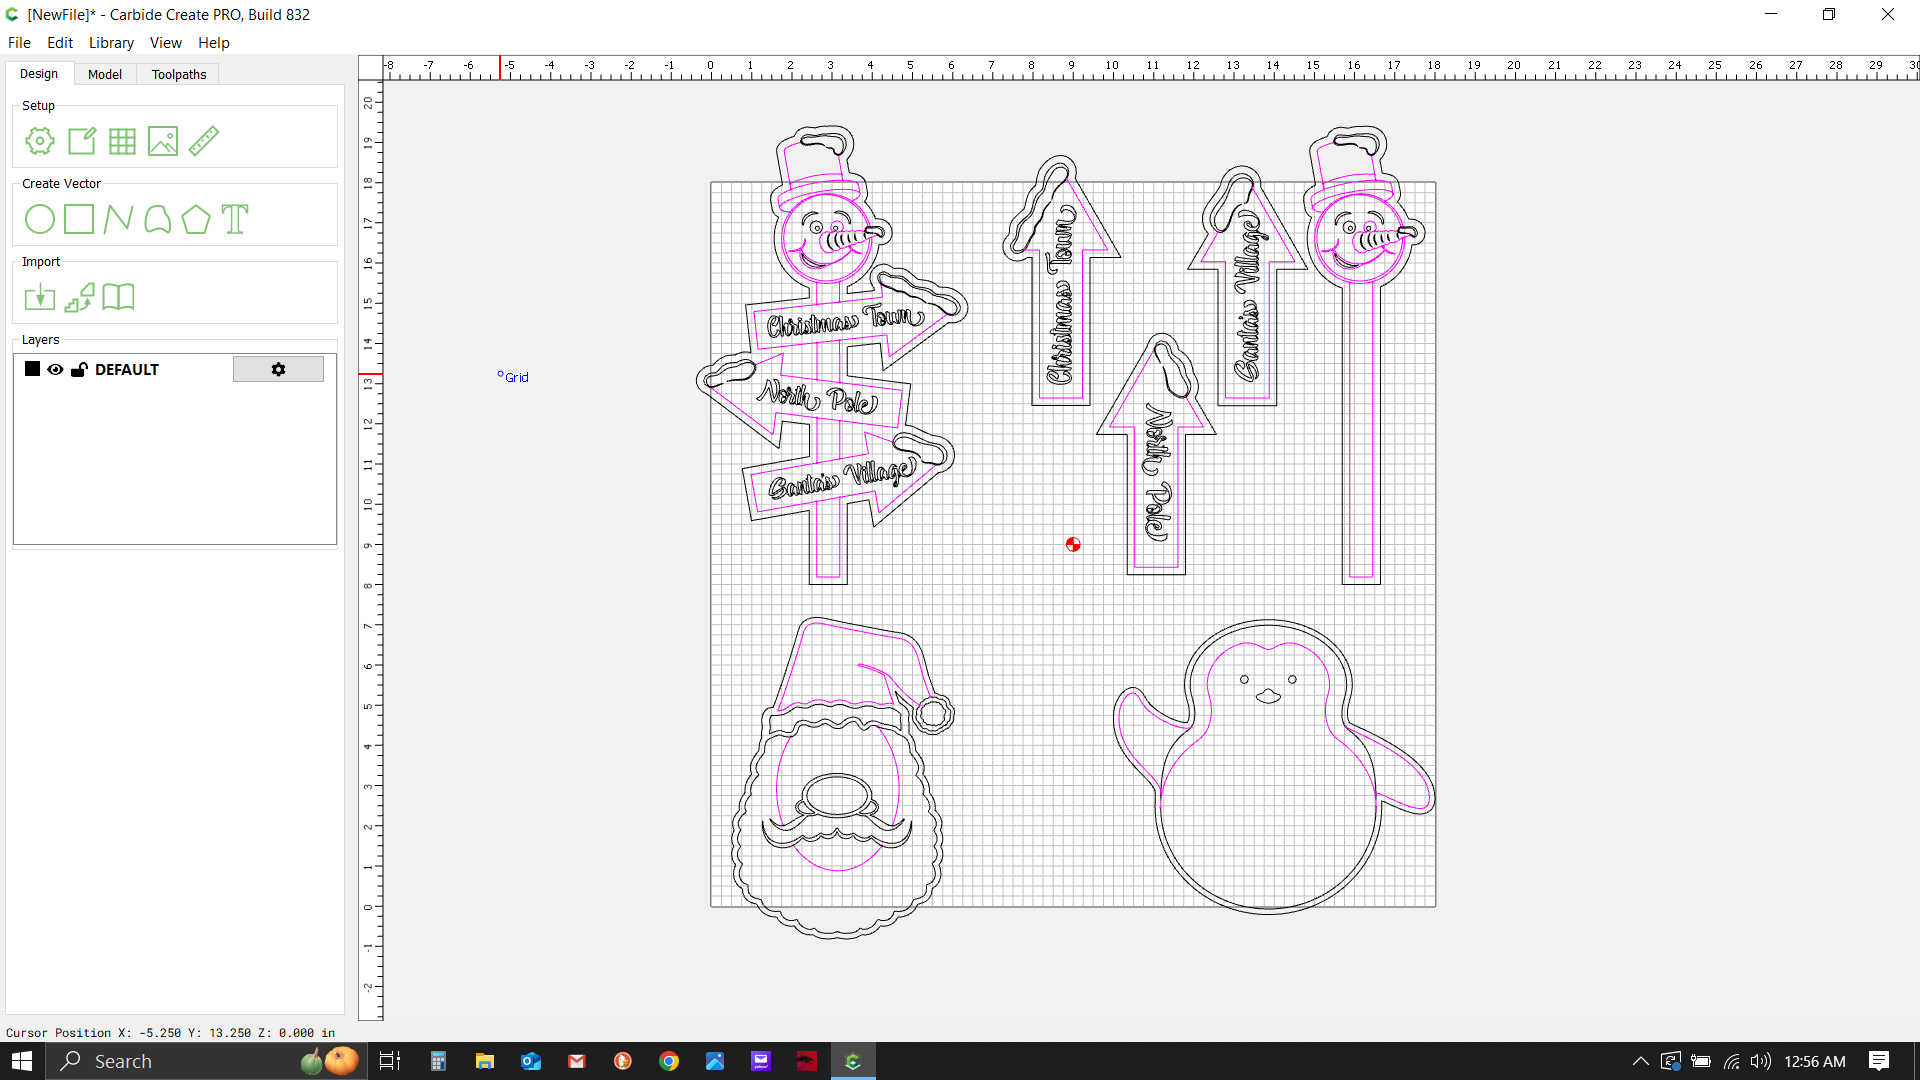The image size is (1920, 1080).
Task: Click the import vector file icon
Action: 40,297
